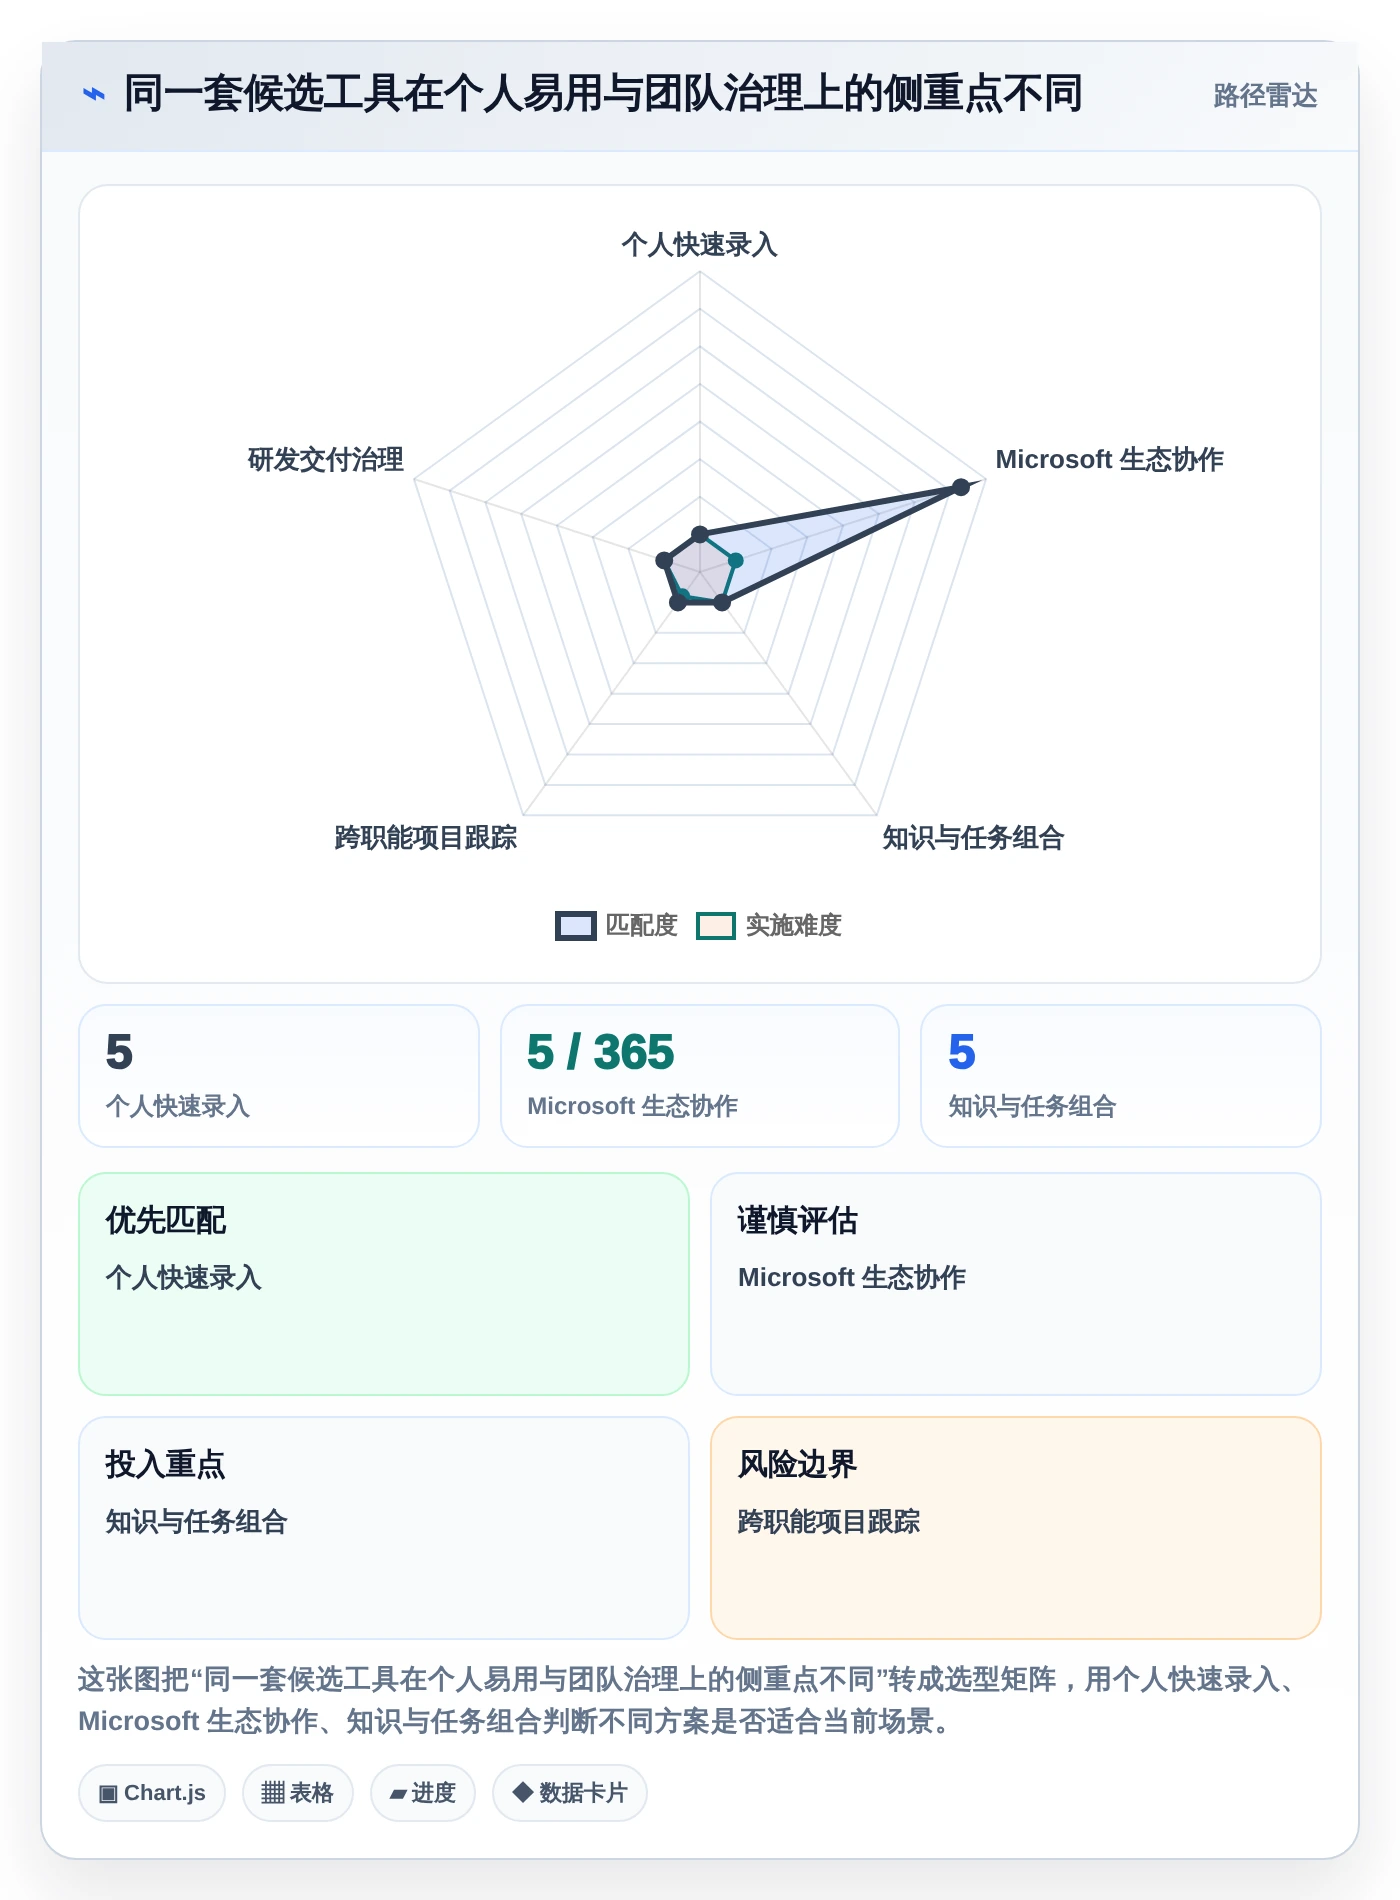Click the 研发交付治理 radar axis label

pyautogui.click(x=326, y=460)
